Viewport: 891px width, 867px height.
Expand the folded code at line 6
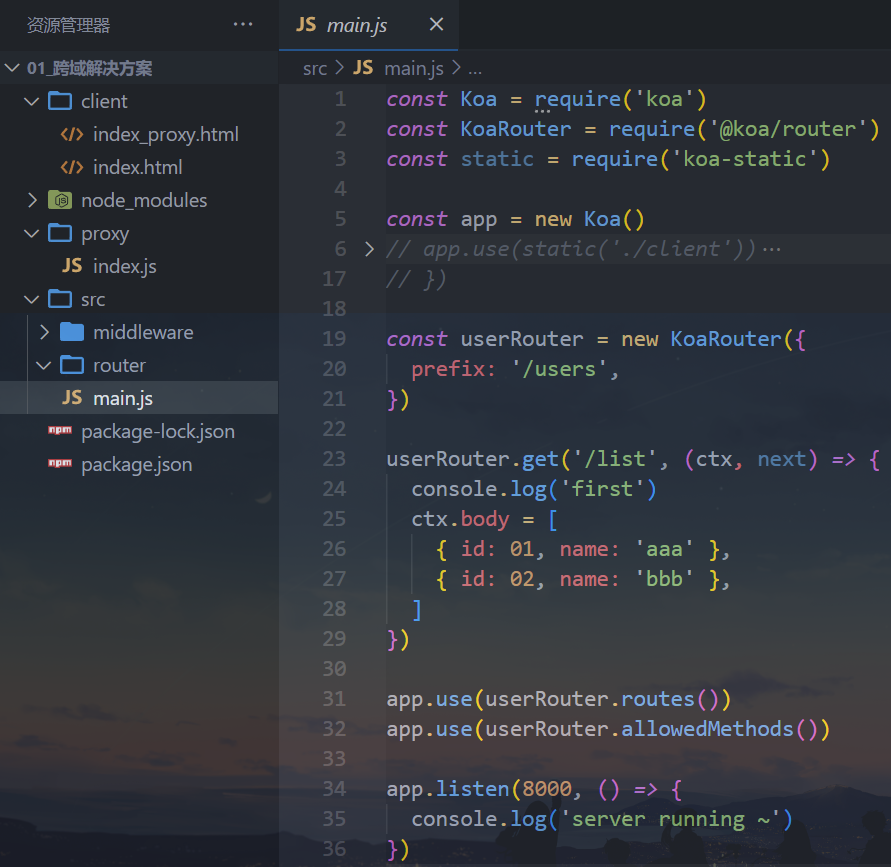(x=369, y=249)
